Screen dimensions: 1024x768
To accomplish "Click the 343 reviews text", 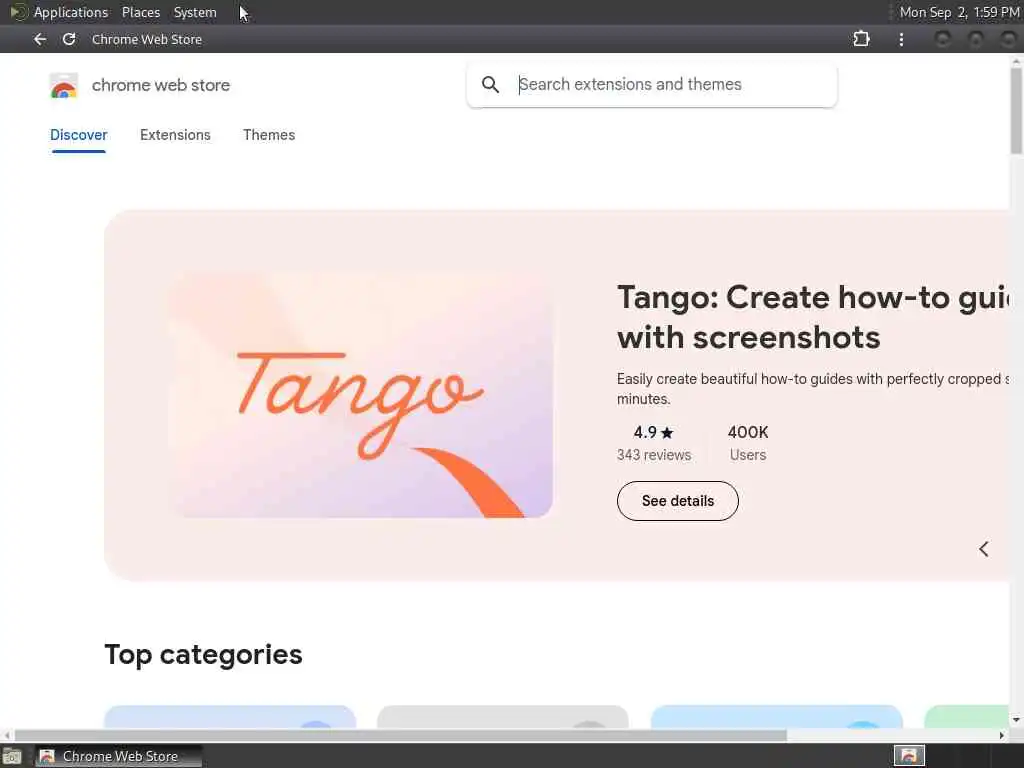I will 654,455.
